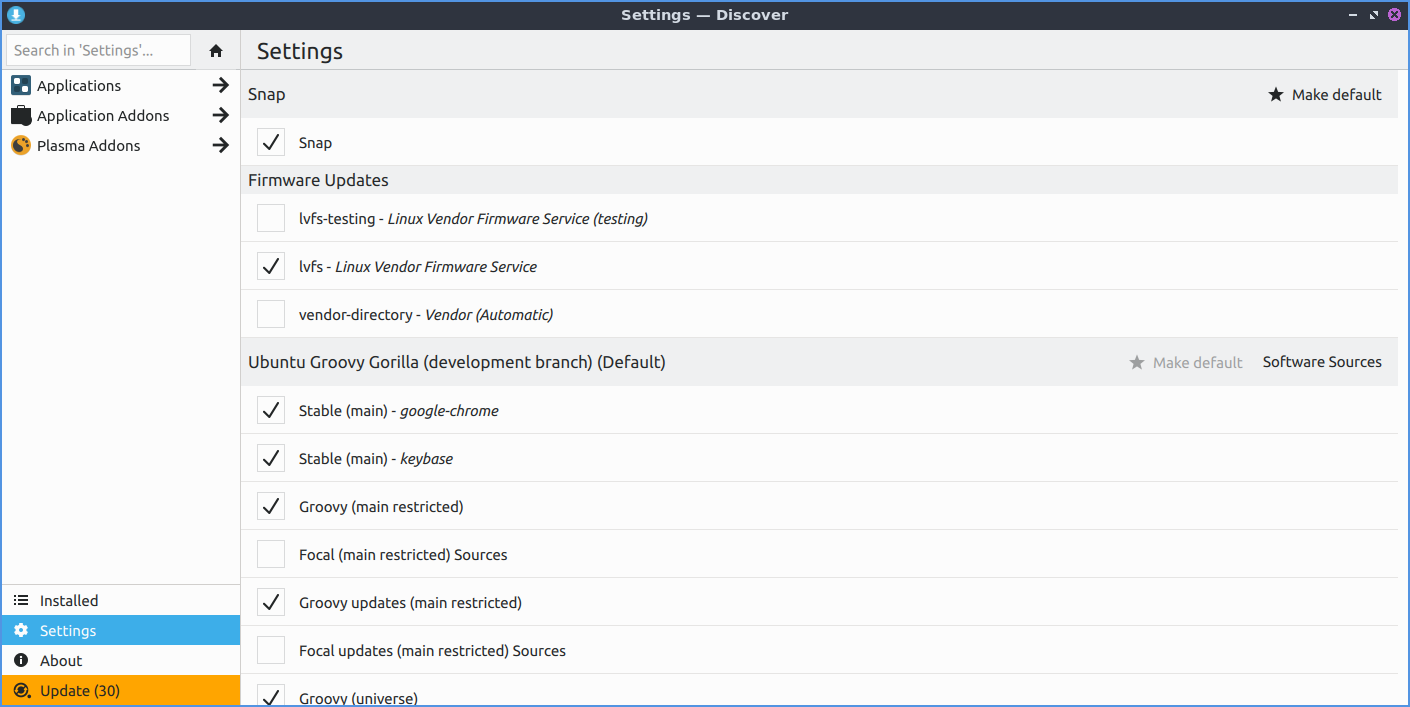The image size is (1410, 707).
Task: Click the Discover app icon in title bar
Action: click(15, 15)
